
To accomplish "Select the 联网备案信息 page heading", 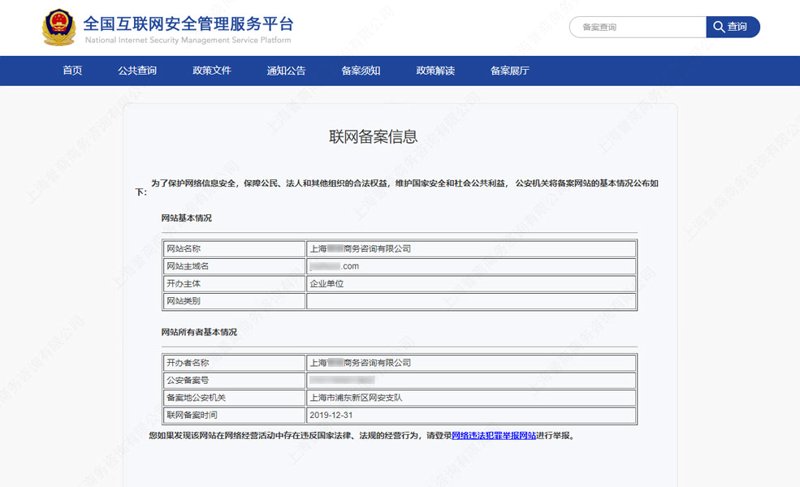I will (x=373, y=137).
